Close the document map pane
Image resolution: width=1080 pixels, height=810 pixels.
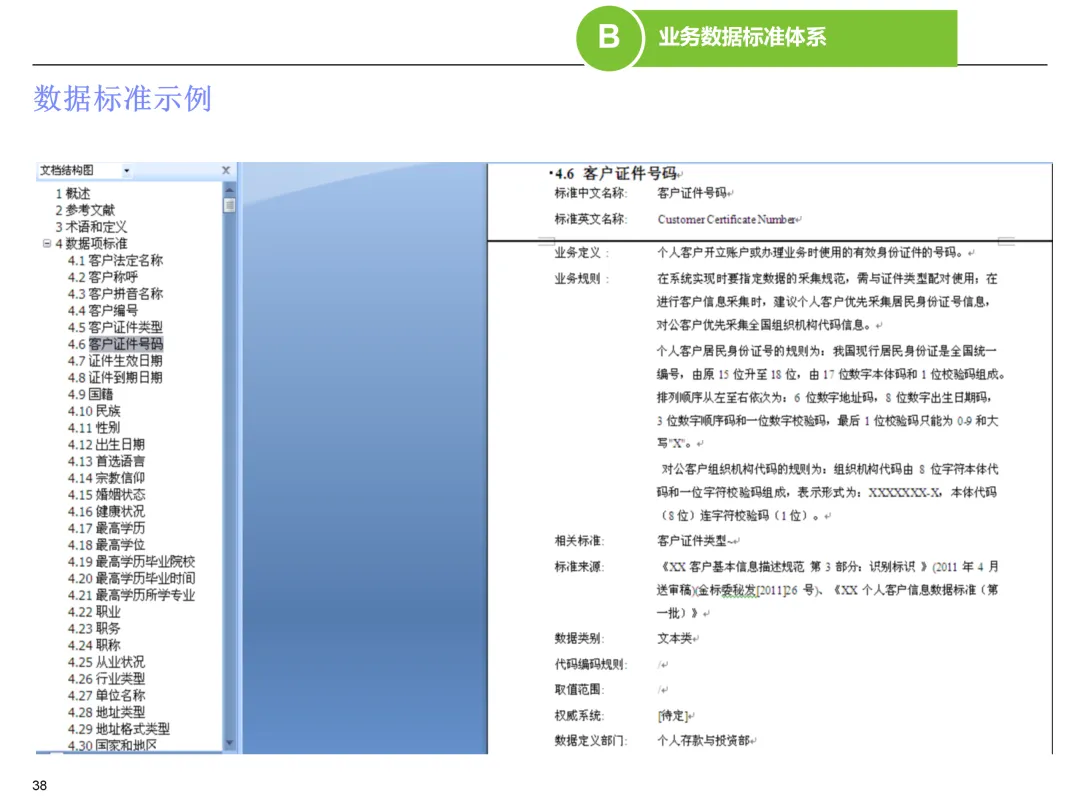click(226, 170)
